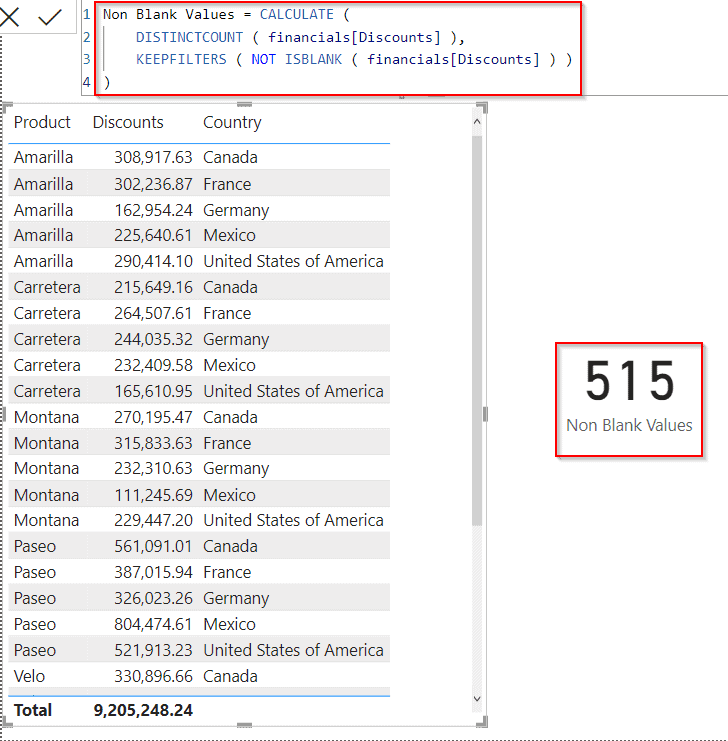The image size is (728, 741).
Task: Click the 515 card value
Action: click(630, 381)
